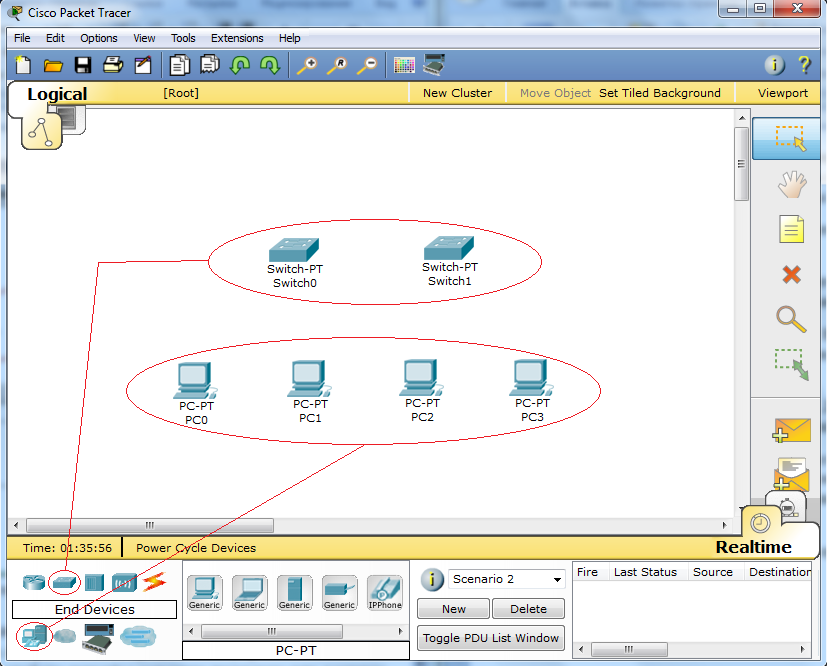
Task: Redo with the green right arrow
Action: (270, 65)
